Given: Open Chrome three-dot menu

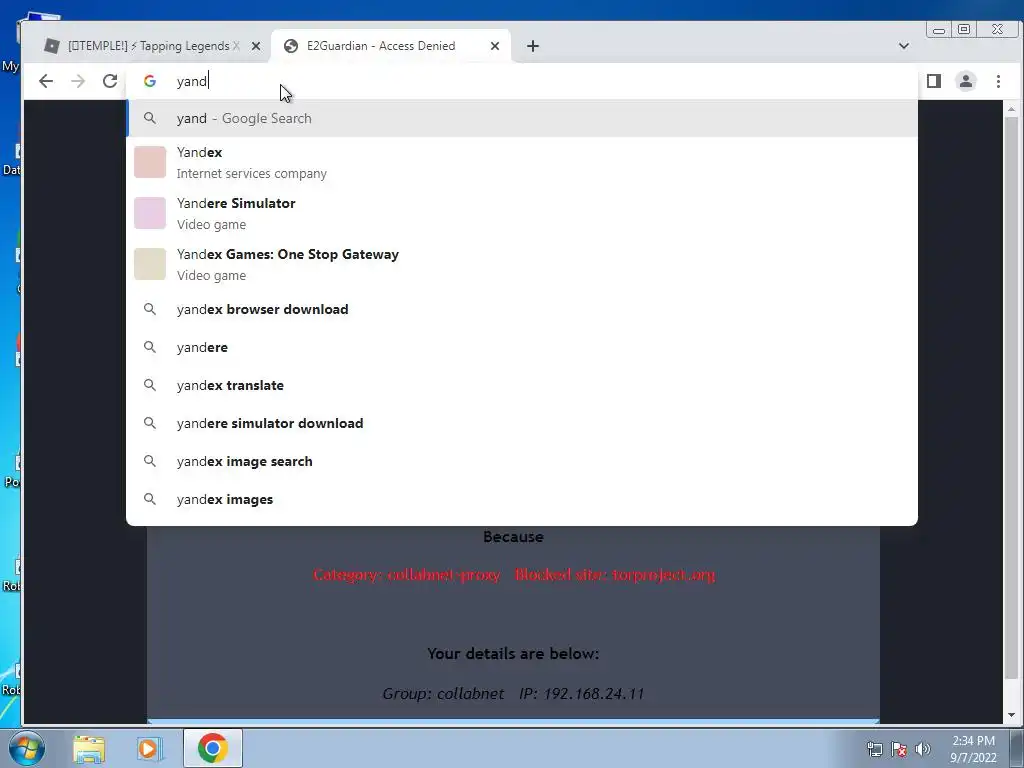Looking at the screenshot, I should pos(998,81).
